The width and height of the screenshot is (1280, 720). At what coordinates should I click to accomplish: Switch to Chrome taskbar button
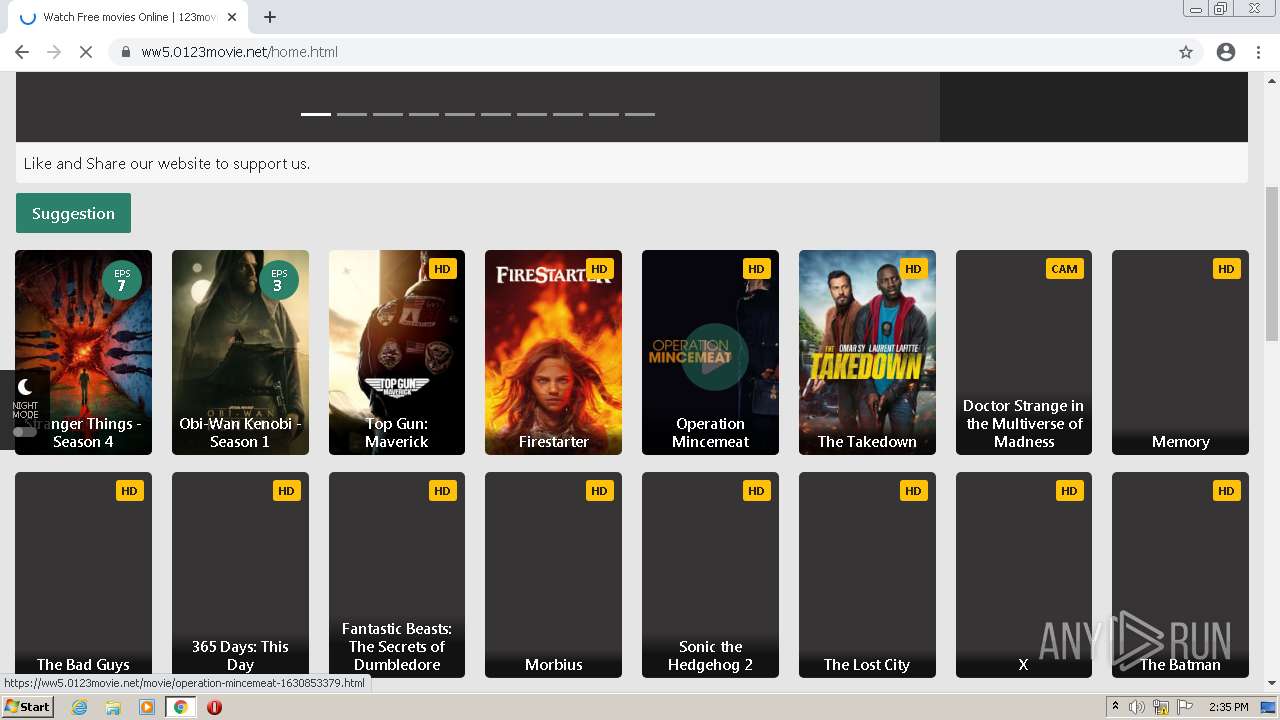[180, 707]
